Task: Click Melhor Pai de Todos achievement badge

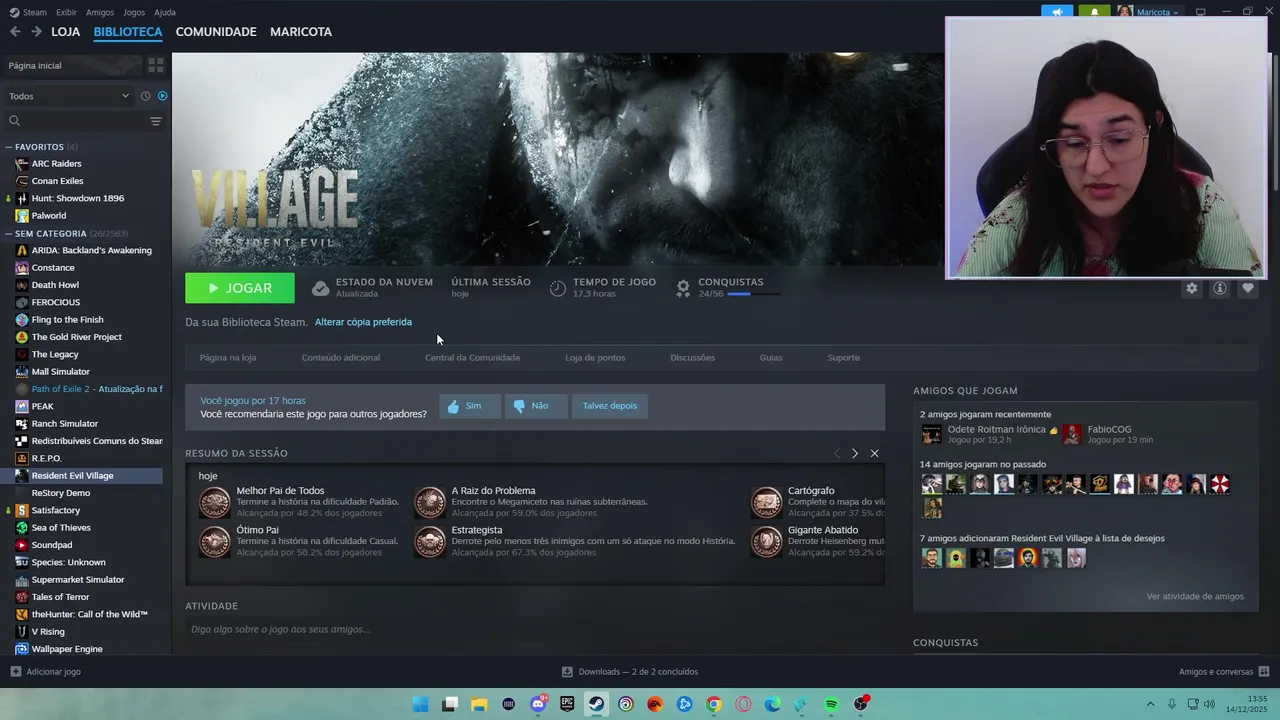Action: 214,502
